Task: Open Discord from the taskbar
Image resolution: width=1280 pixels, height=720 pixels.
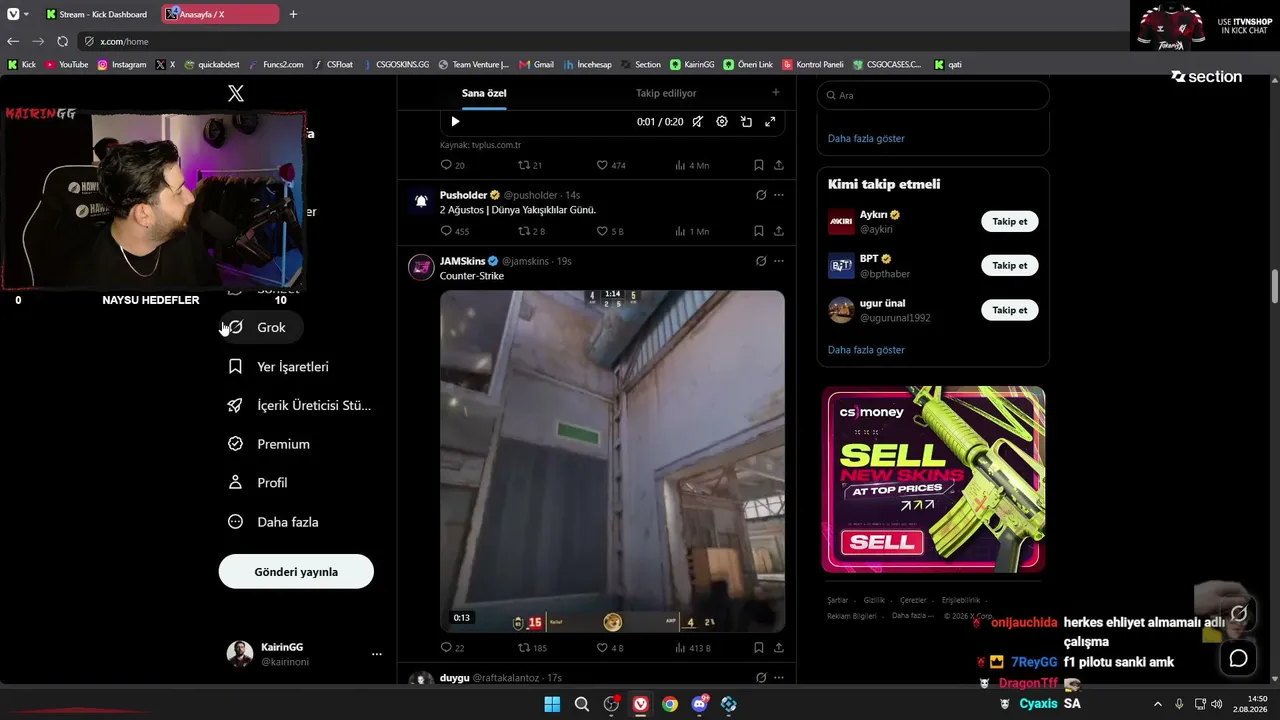Action: (700, 704)
